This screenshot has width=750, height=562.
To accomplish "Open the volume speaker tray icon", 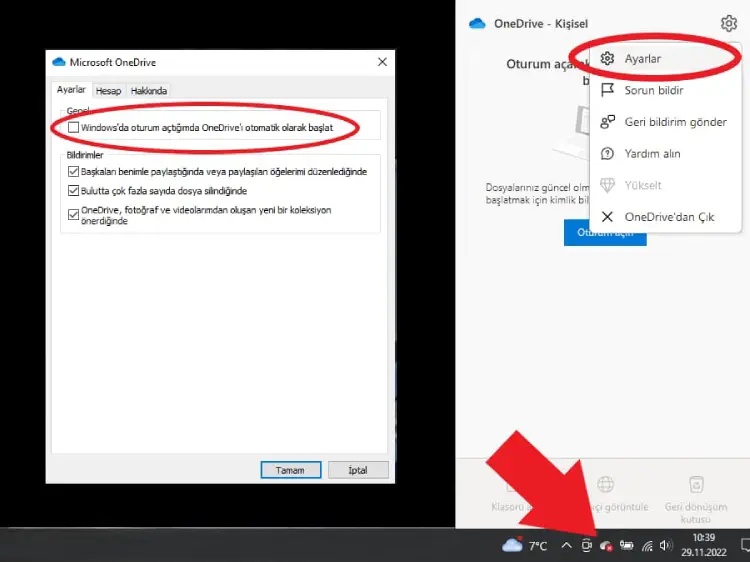I will point(665,545).
